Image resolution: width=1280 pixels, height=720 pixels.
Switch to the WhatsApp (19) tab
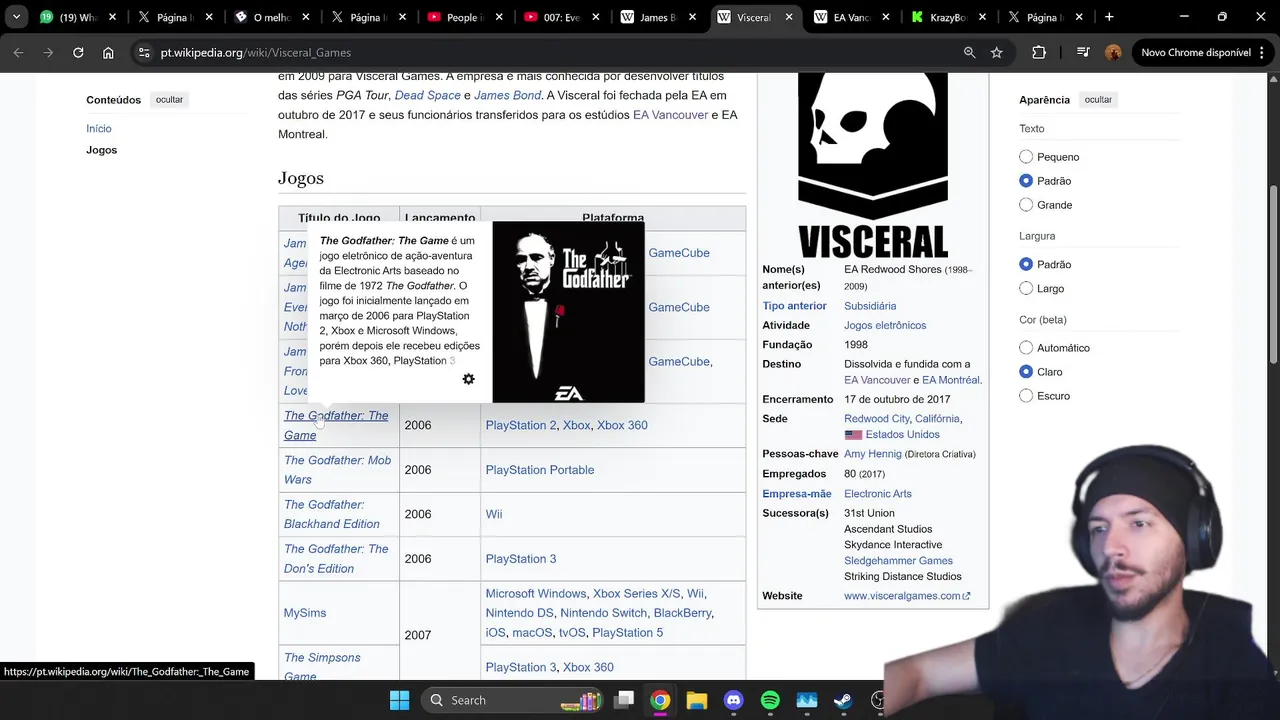tap(77, 17)
